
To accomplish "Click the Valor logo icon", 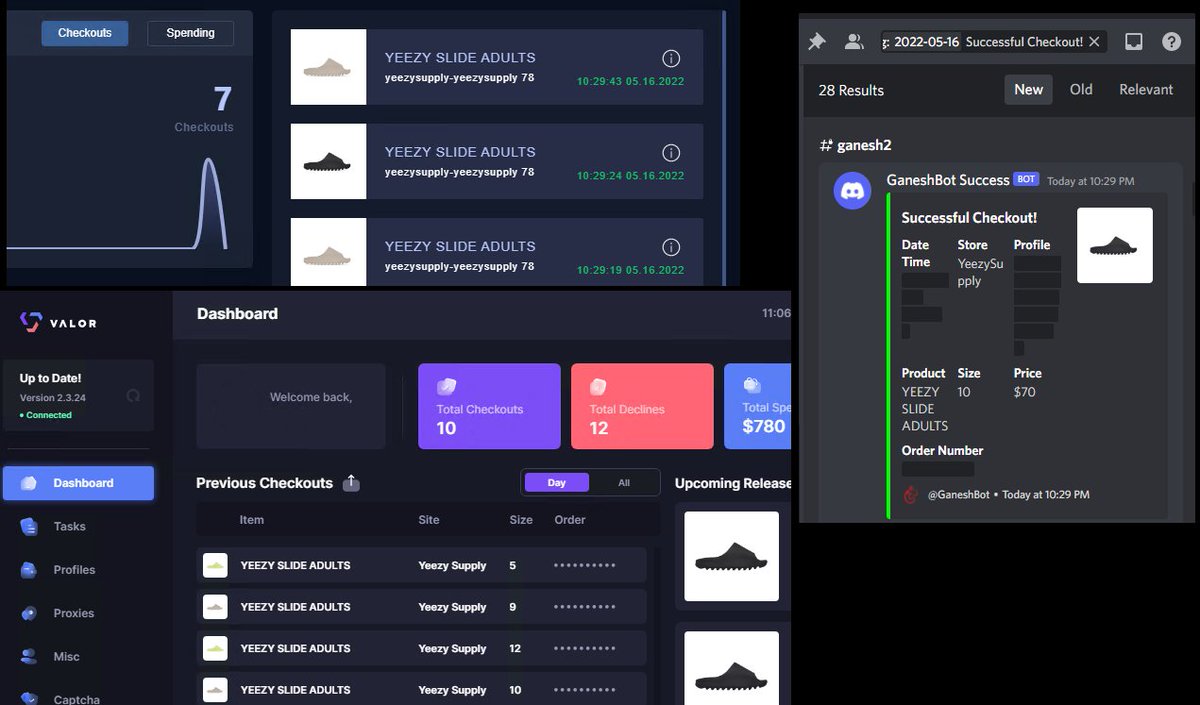I will (30, 322).
